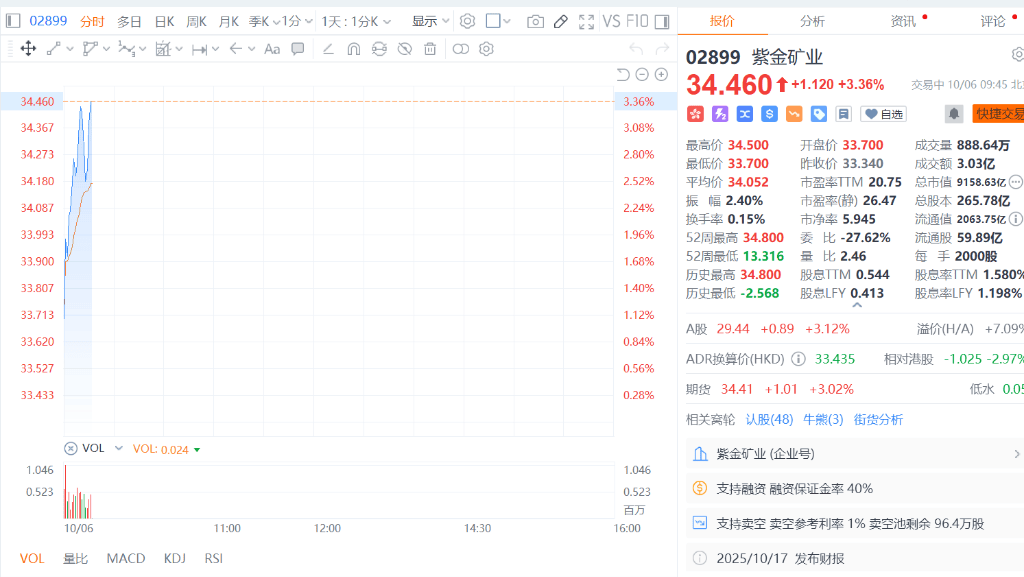Open 紫金矿业 (企业号) company page row
The image size is (1024, 577).
(851, 454)
